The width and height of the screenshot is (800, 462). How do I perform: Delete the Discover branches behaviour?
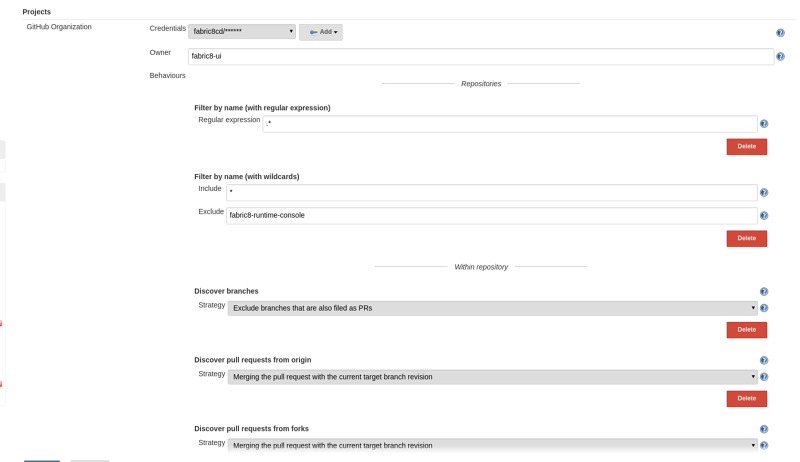pyautogui.click(x=746, y=330)
